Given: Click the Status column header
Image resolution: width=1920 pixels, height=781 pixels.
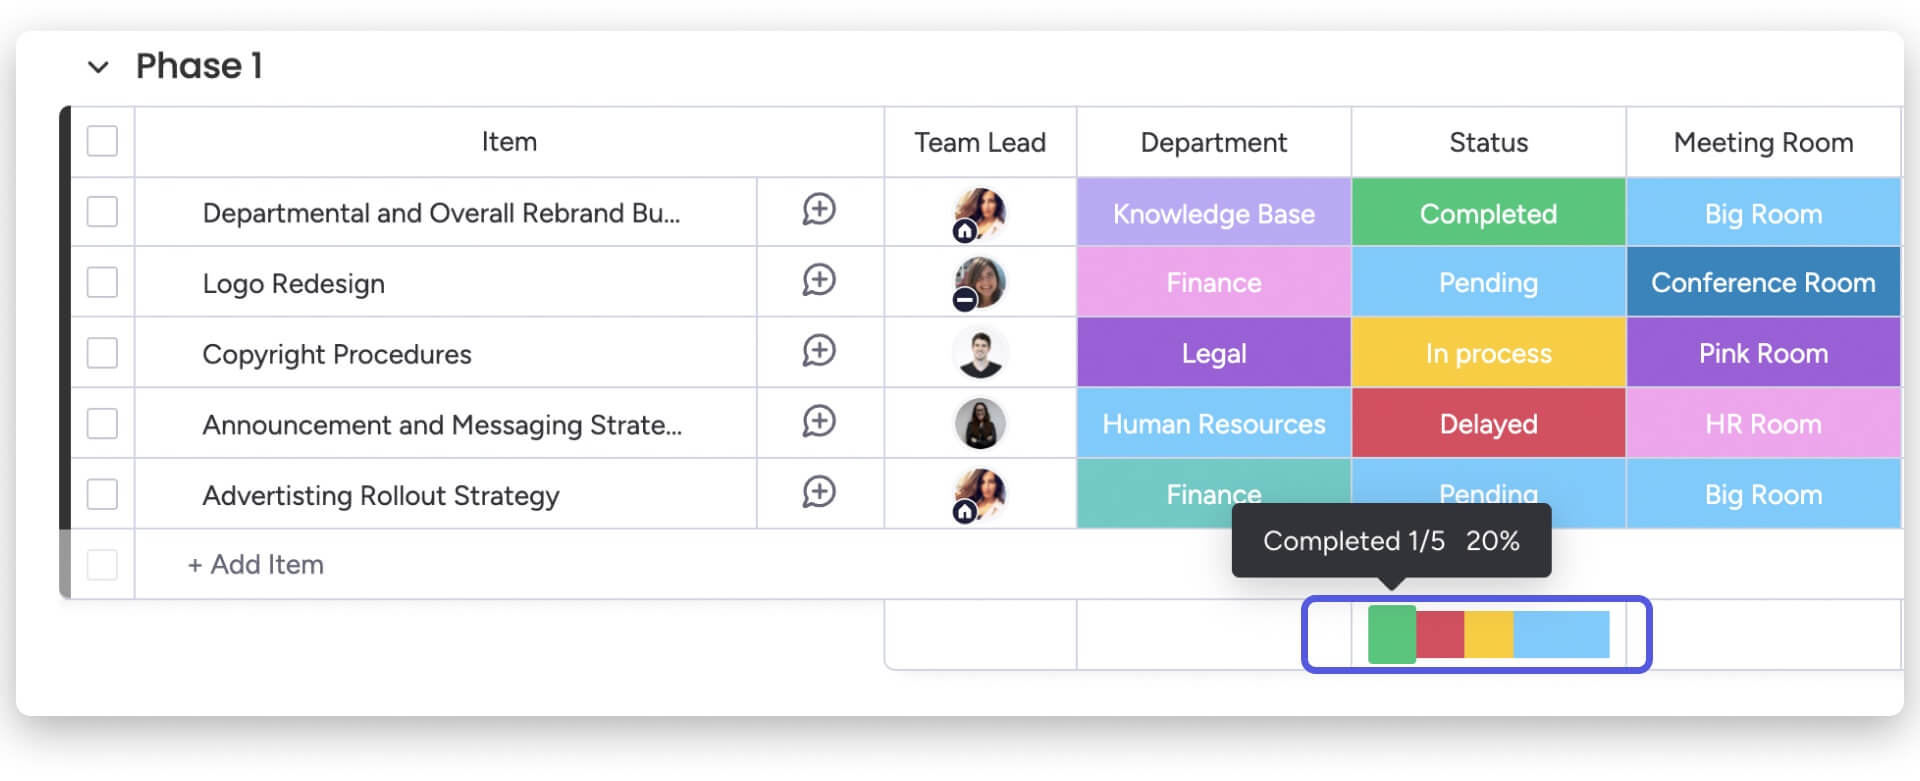Looking at the screenshot, I should (x=1488, y=142).
